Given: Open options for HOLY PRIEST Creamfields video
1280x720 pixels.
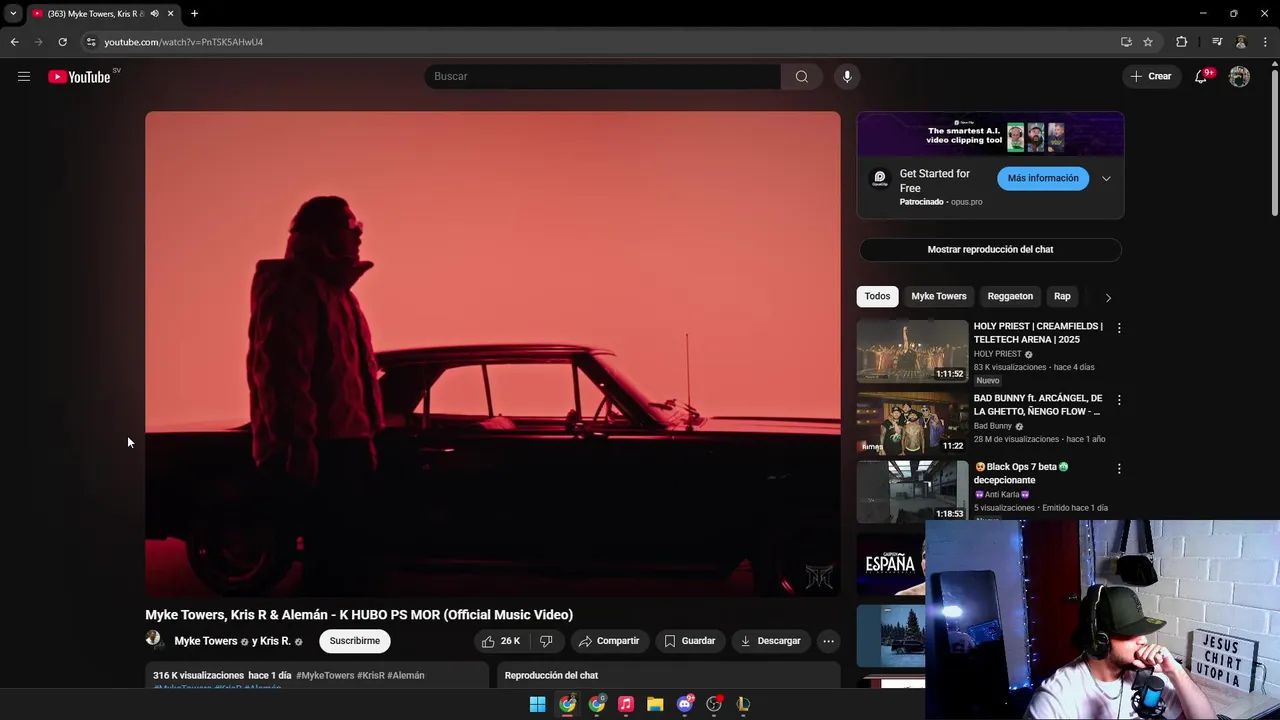Looking at the screenshot, I should click(x=1119, y=328).
